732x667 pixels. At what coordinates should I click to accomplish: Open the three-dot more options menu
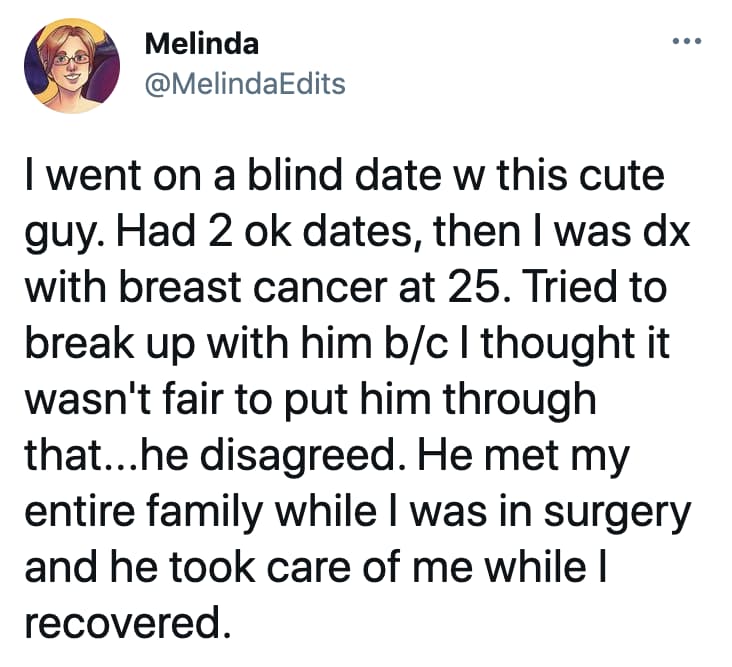click(x=689, y=43)
